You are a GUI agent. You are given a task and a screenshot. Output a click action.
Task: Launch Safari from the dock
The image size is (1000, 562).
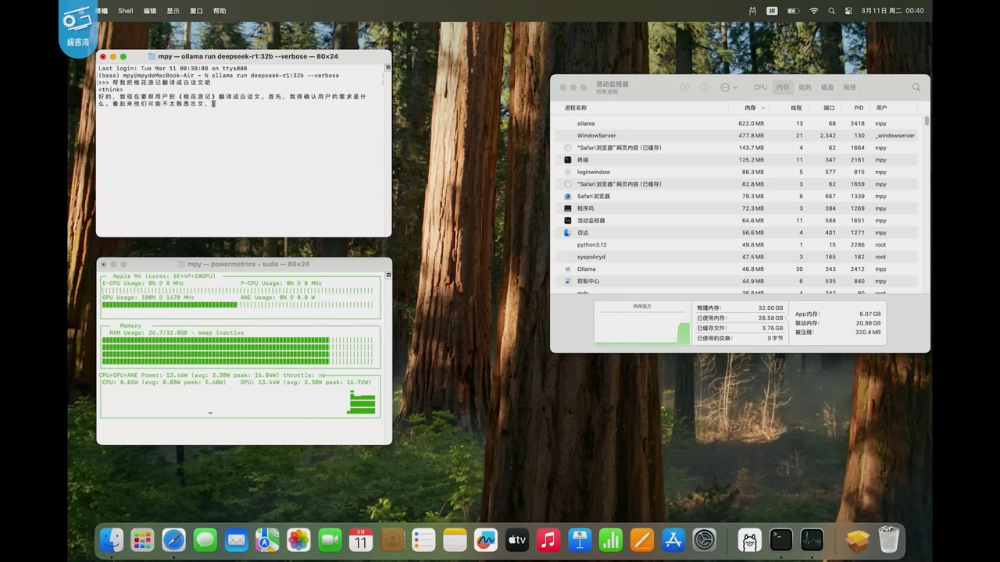[x=174, y=540]
